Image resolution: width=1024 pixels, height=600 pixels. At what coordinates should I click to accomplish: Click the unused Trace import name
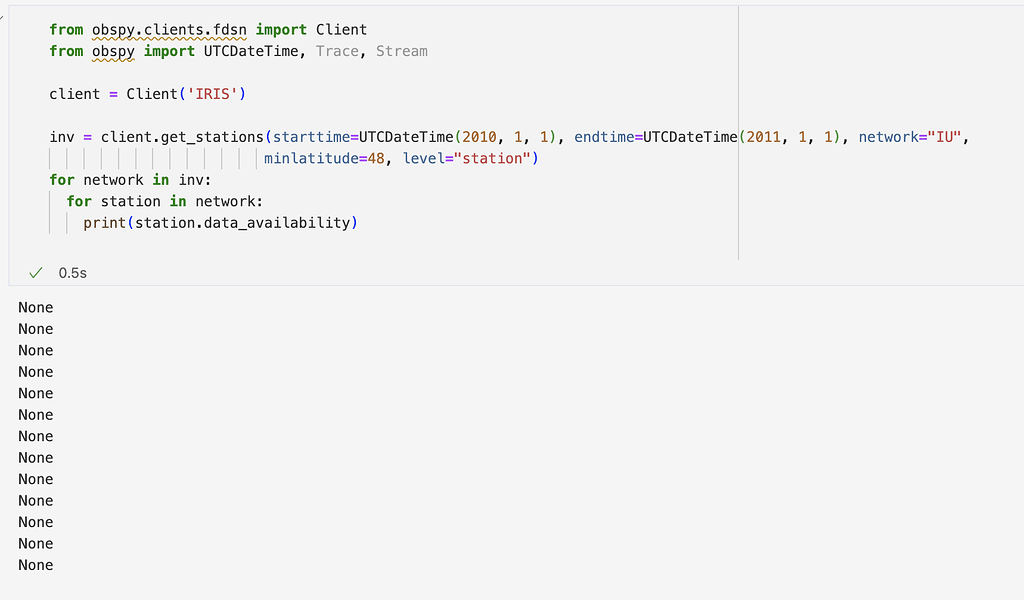tap(337, 51)
